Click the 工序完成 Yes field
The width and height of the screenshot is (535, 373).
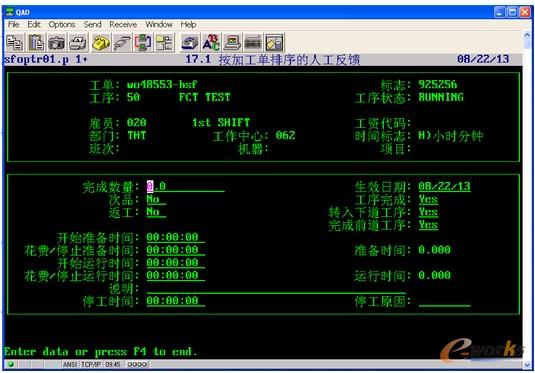tap(428, 199)
